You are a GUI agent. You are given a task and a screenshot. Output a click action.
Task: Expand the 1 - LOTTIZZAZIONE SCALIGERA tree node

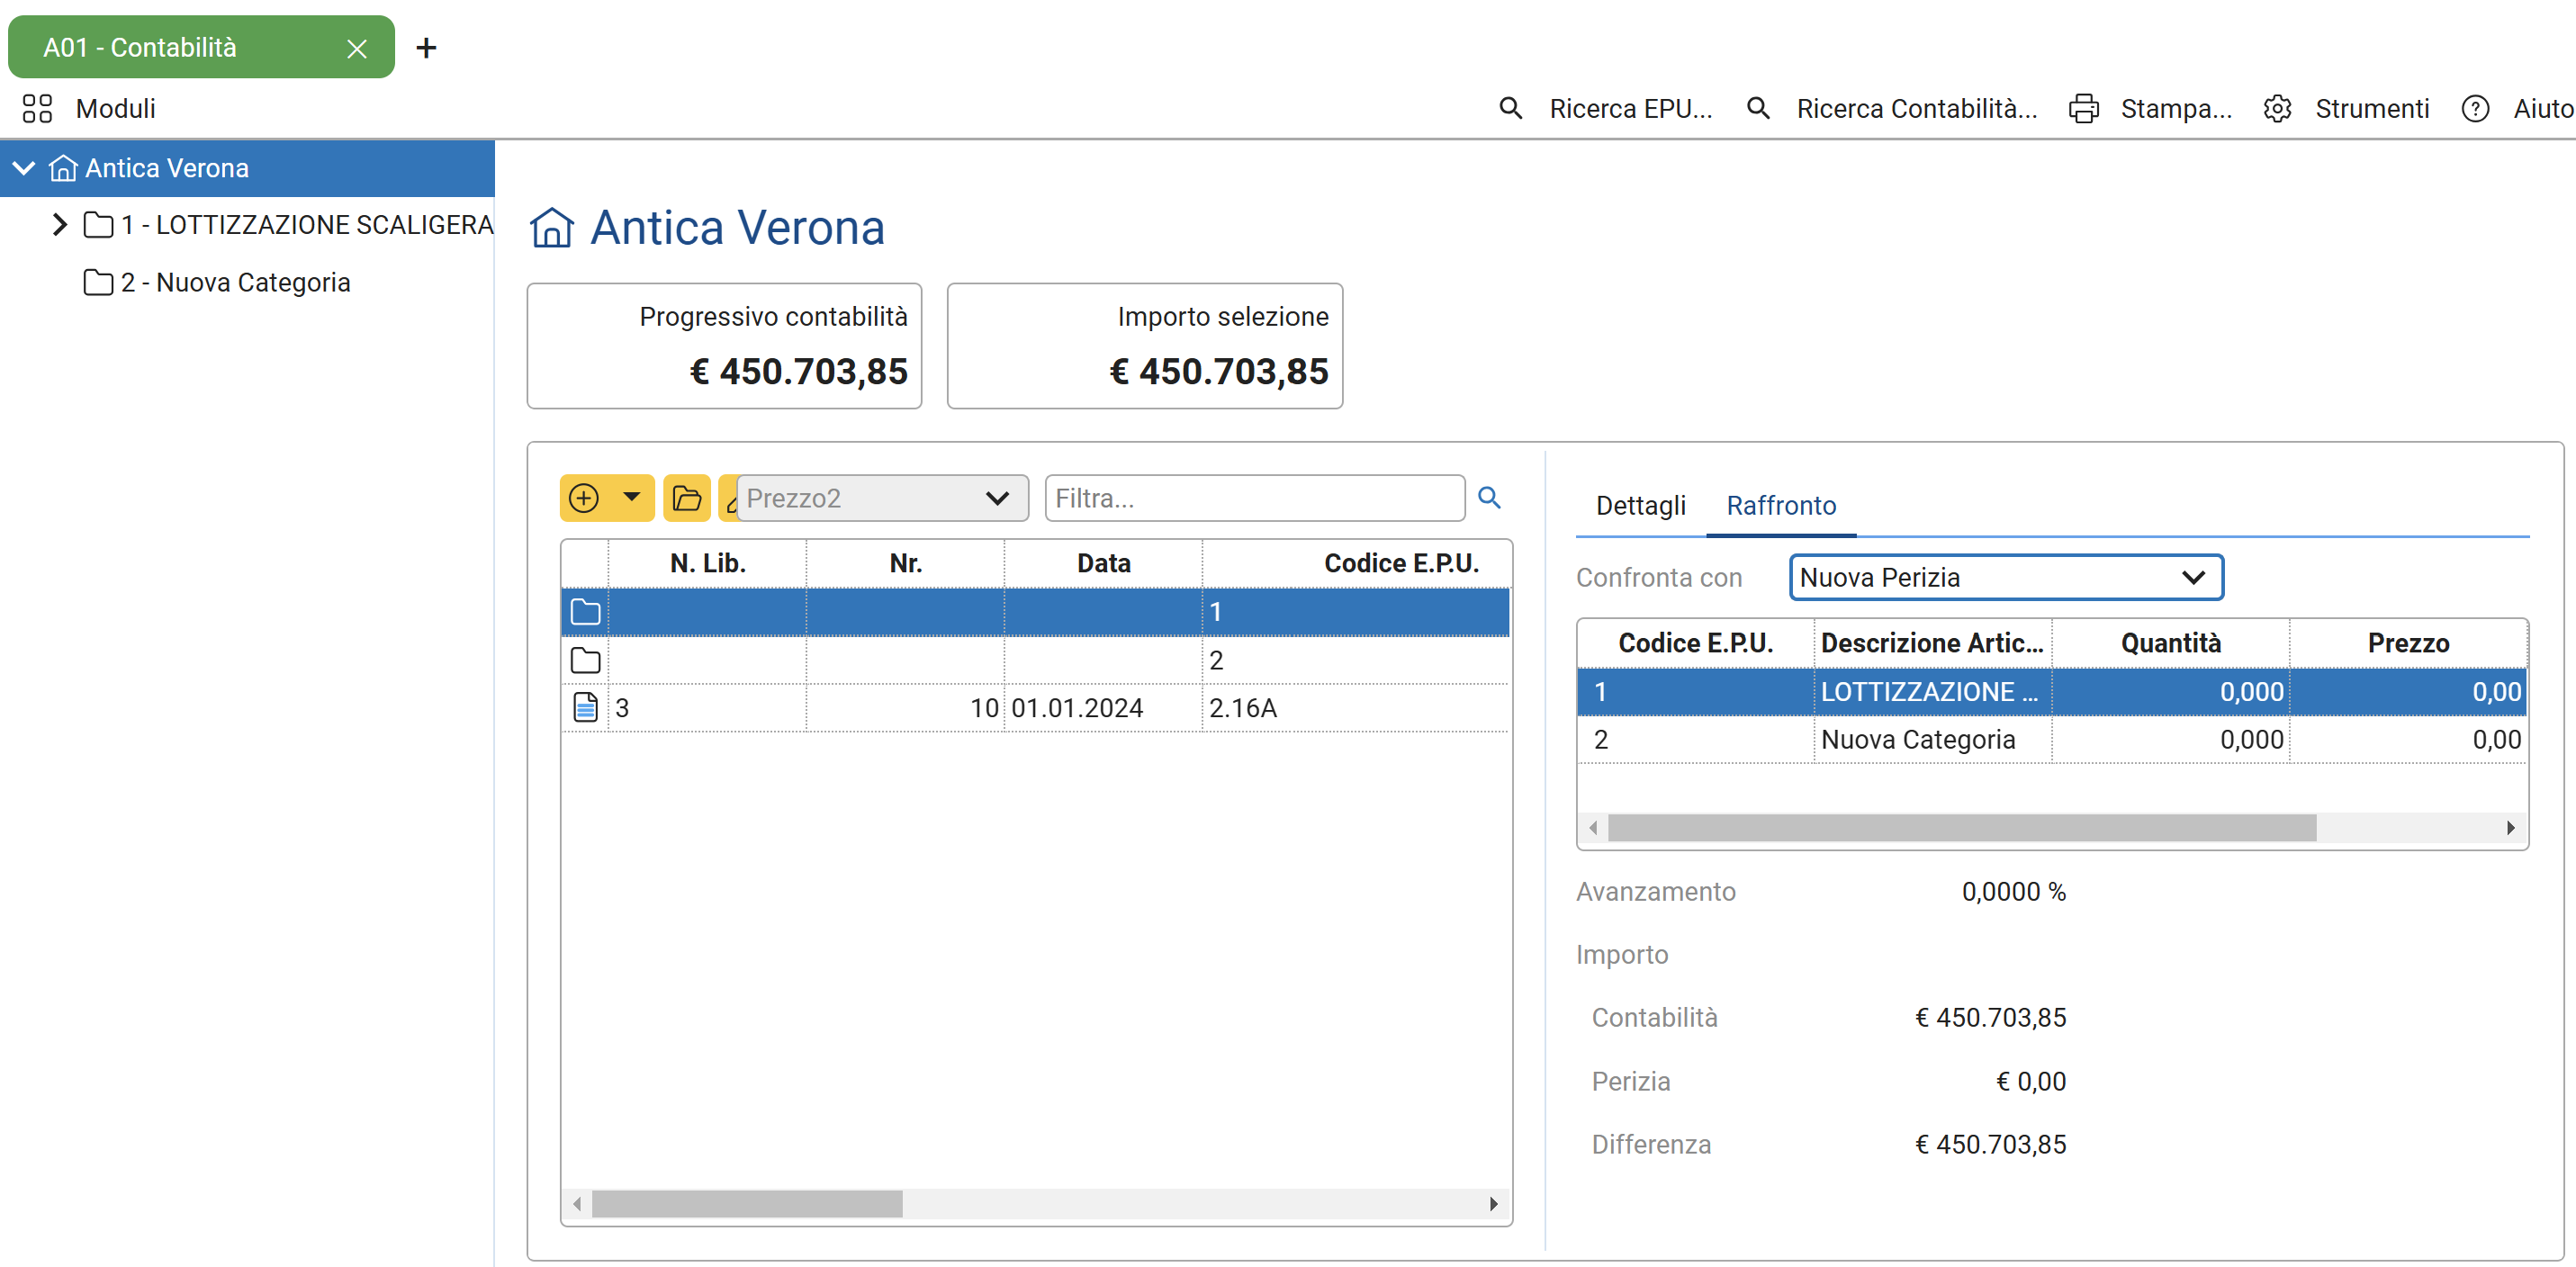click(x=59, y=225)
